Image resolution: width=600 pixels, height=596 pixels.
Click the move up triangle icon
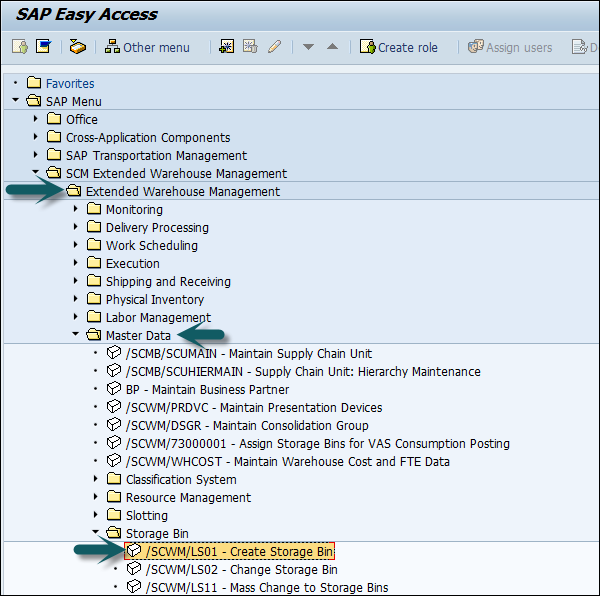click(x=332, y=47)
